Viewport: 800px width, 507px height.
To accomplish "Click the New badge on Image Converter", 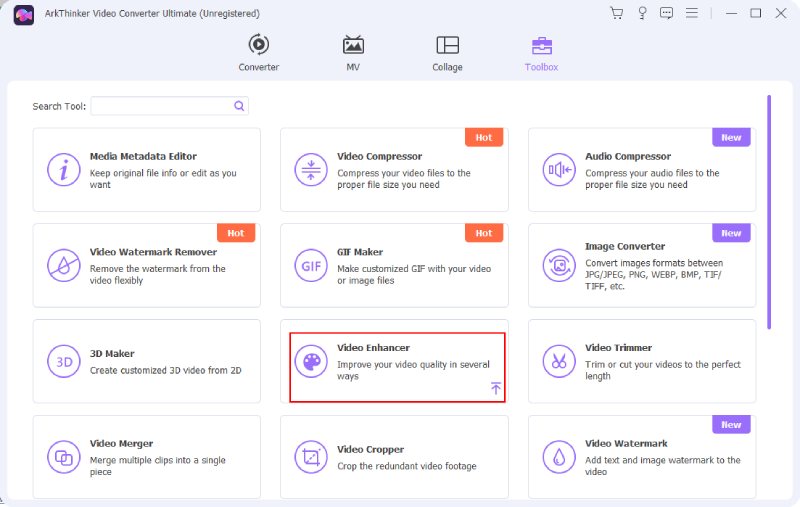I will [x=731, y=233].
